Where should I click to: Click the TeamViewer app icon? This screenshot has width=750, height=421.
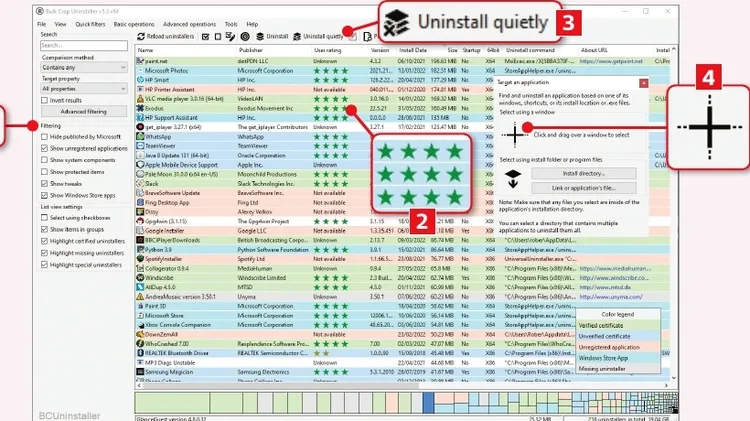pyautogui.click(x=140, y=146)
